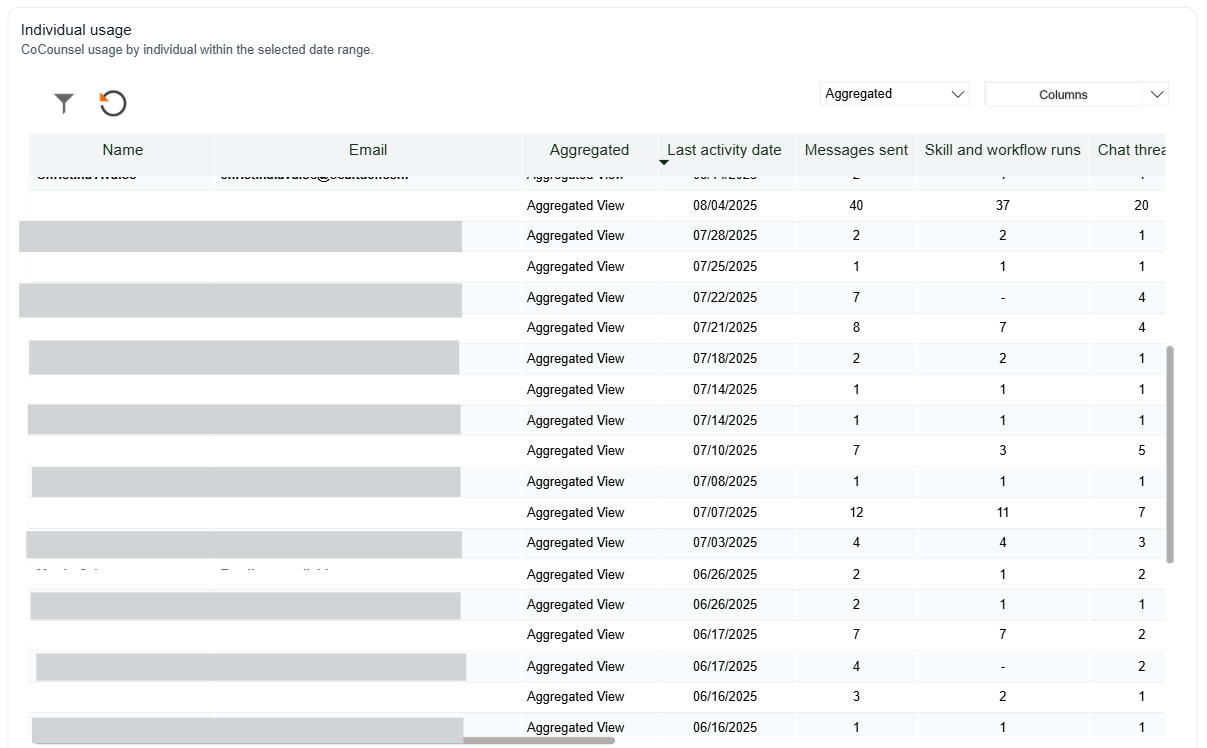Click Aggregated View in the 07/07/2025 row
The image size is (1207, 748).
pyautogui.click(x=575, y=513)
